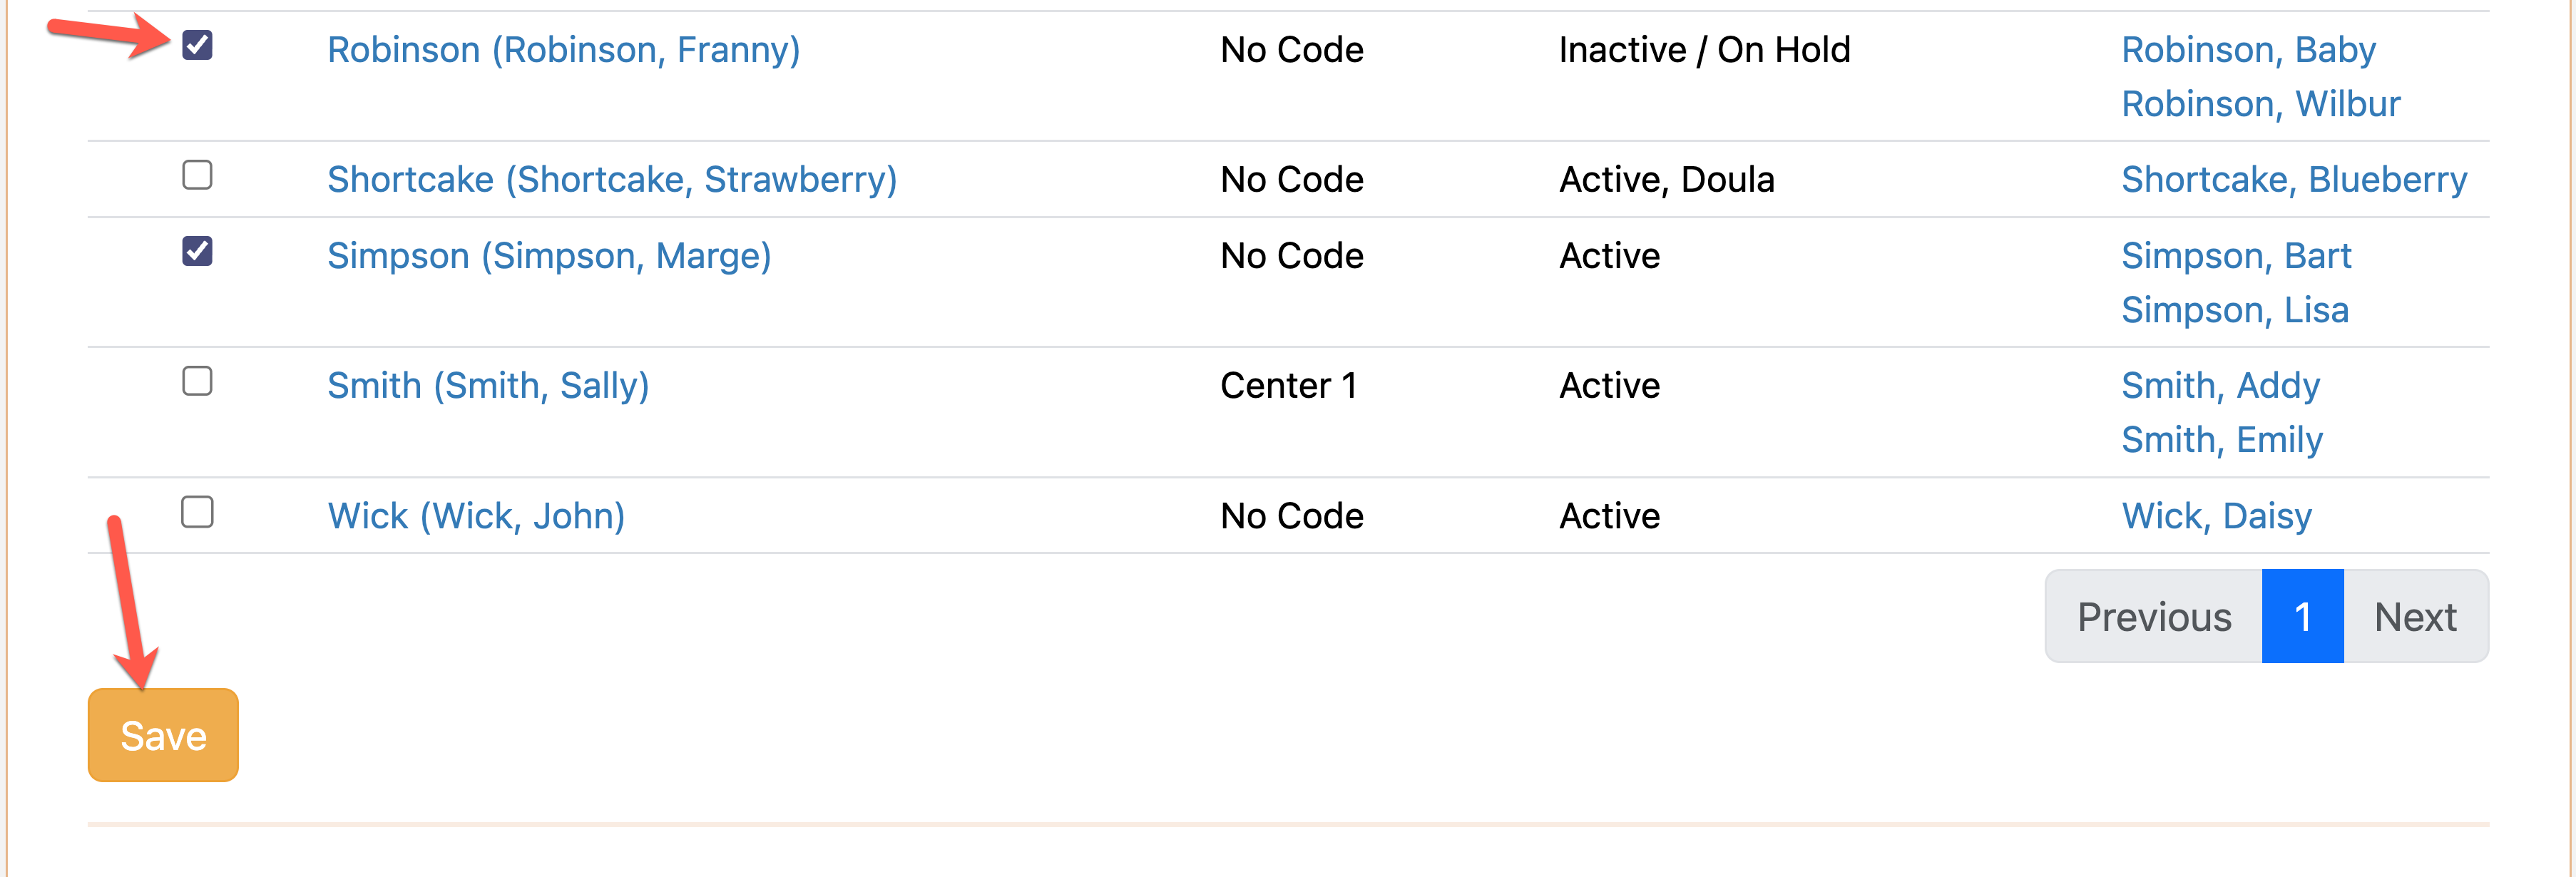Open Simpson (Simpson, Marge) family link
Screen dimensions: 2576x877
(549, 256)
